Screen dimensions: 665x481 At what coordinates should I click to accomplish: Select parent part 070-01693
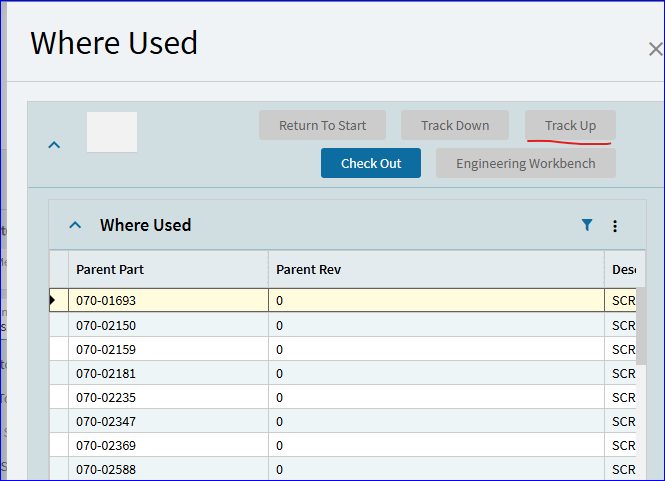168,300
